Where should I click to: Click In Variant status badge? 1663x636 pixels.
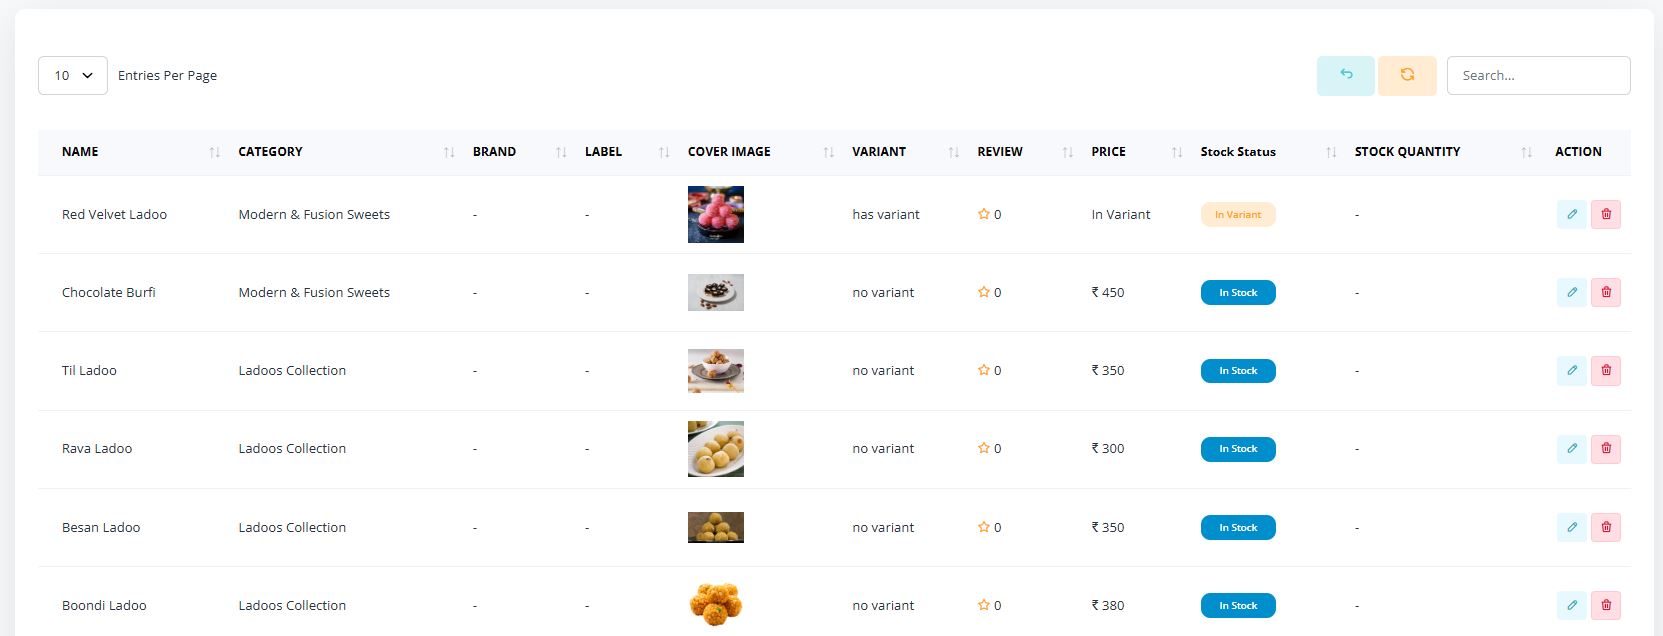(1237, 214)
